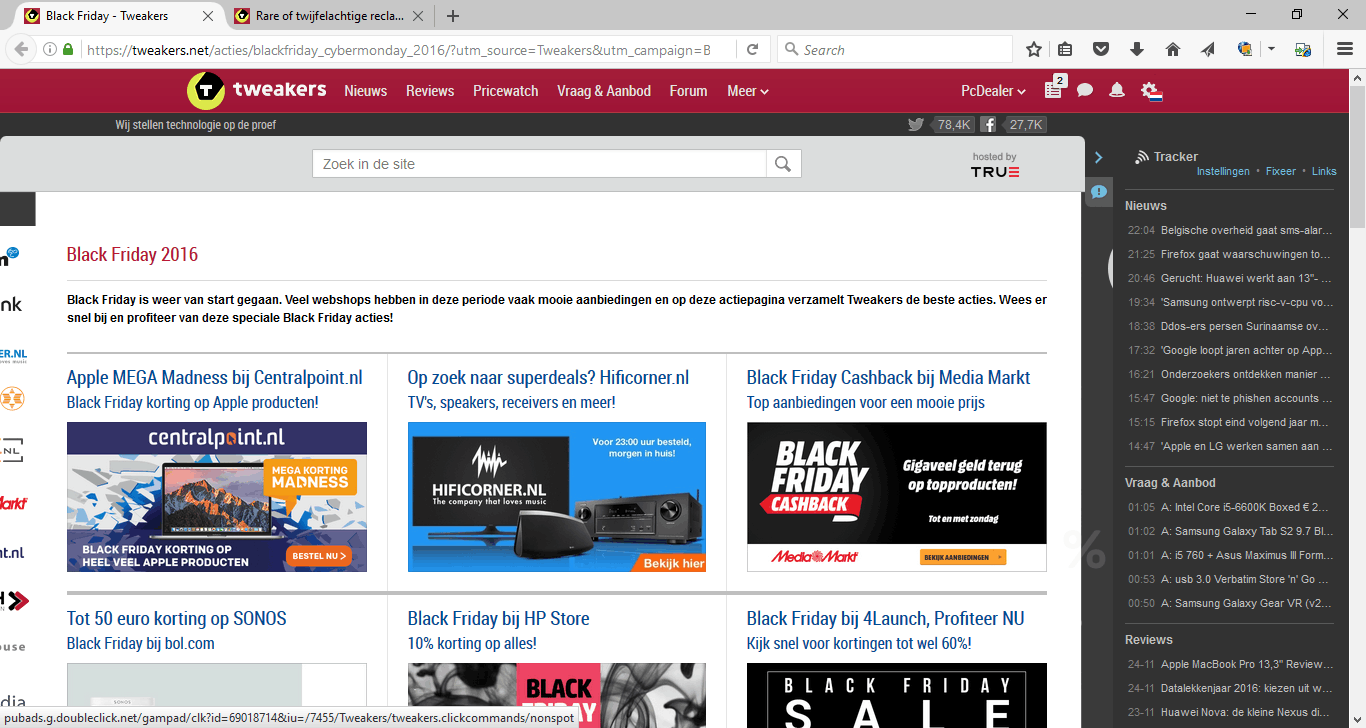Collapse the Tracker sidebar with the chevron

click(x=1098, y=157)
